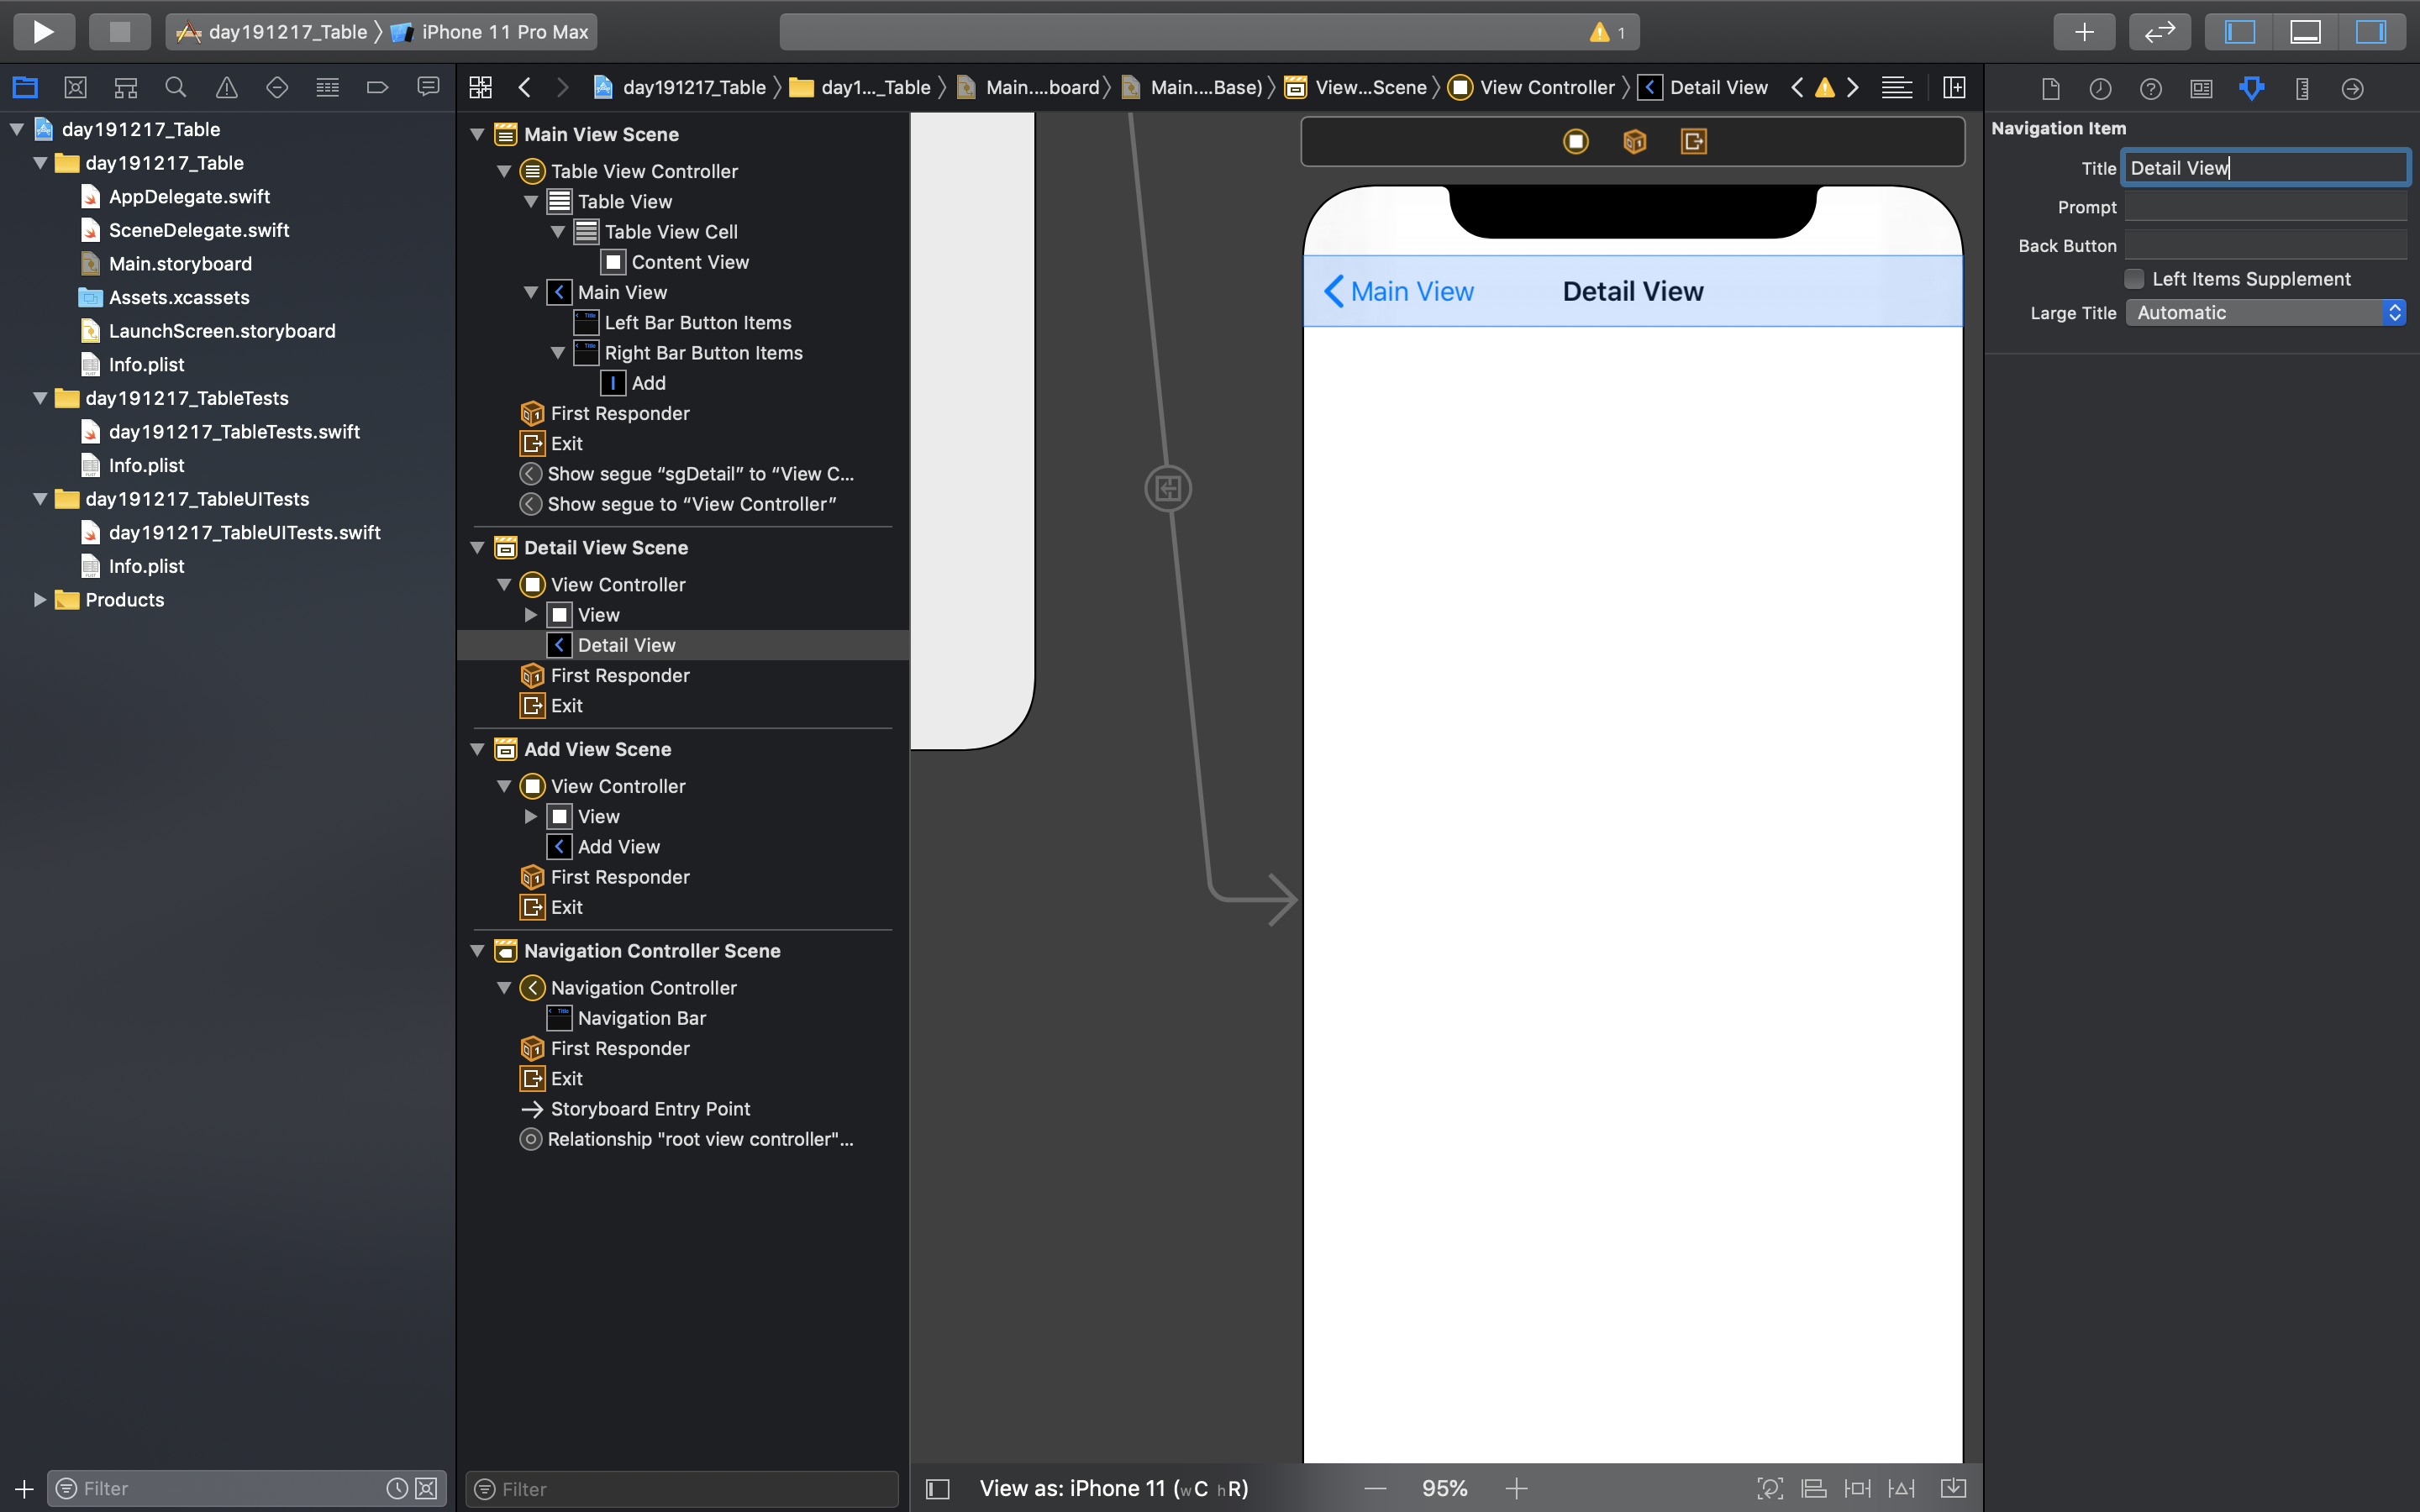Zoom in the canvas with plus
This screenshot has height=1512, width=2420.
click(x=1516, y=1488)
